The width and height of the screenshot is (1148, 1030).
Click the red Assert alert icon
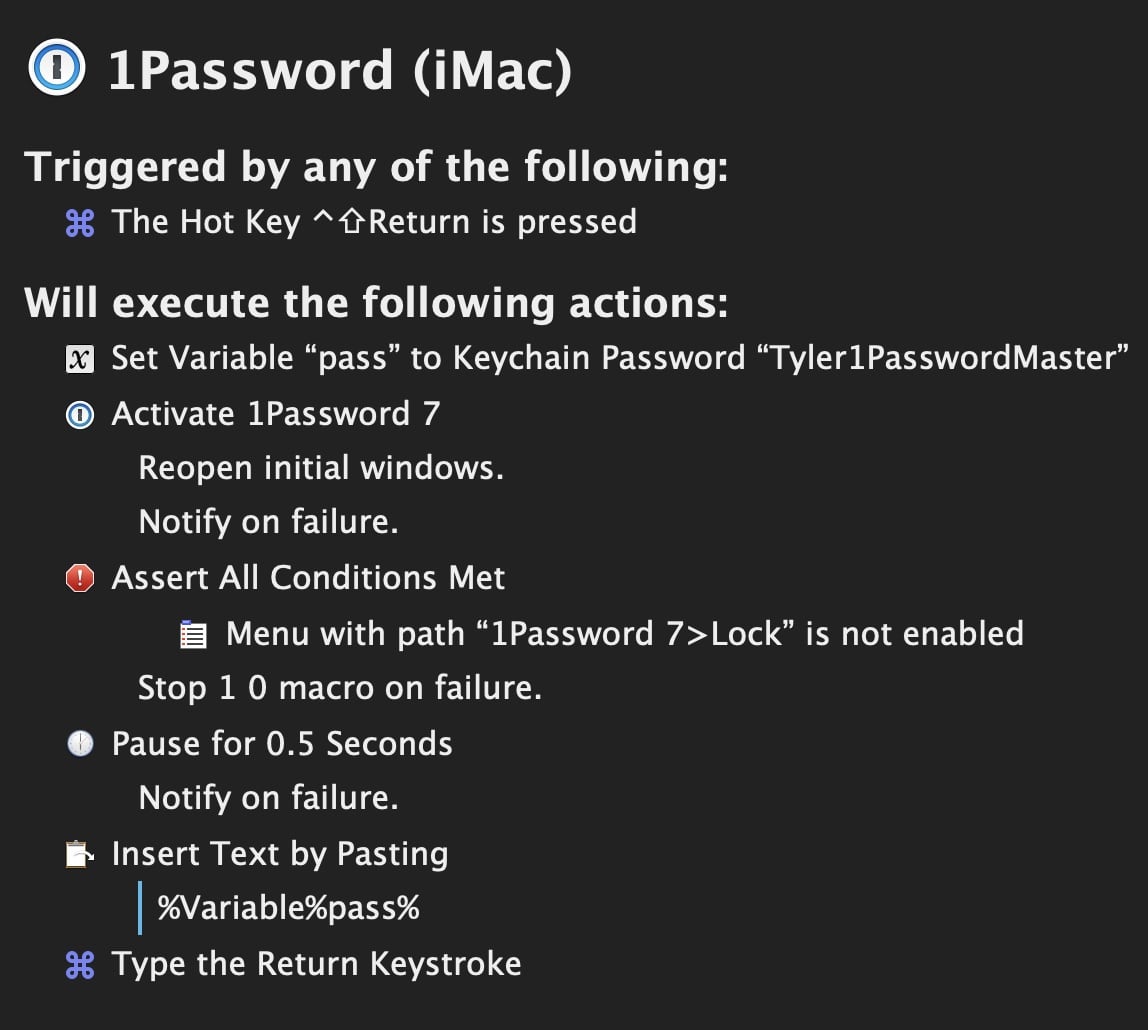80,578
